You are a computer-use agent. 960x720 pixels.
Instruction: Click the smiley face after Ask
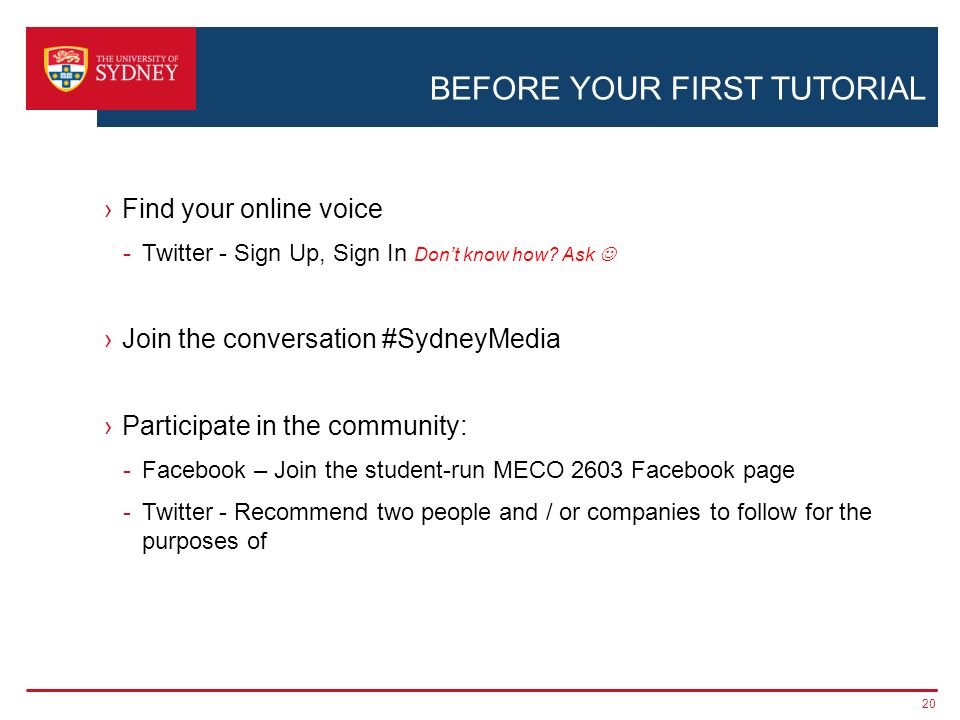[609, 253]
